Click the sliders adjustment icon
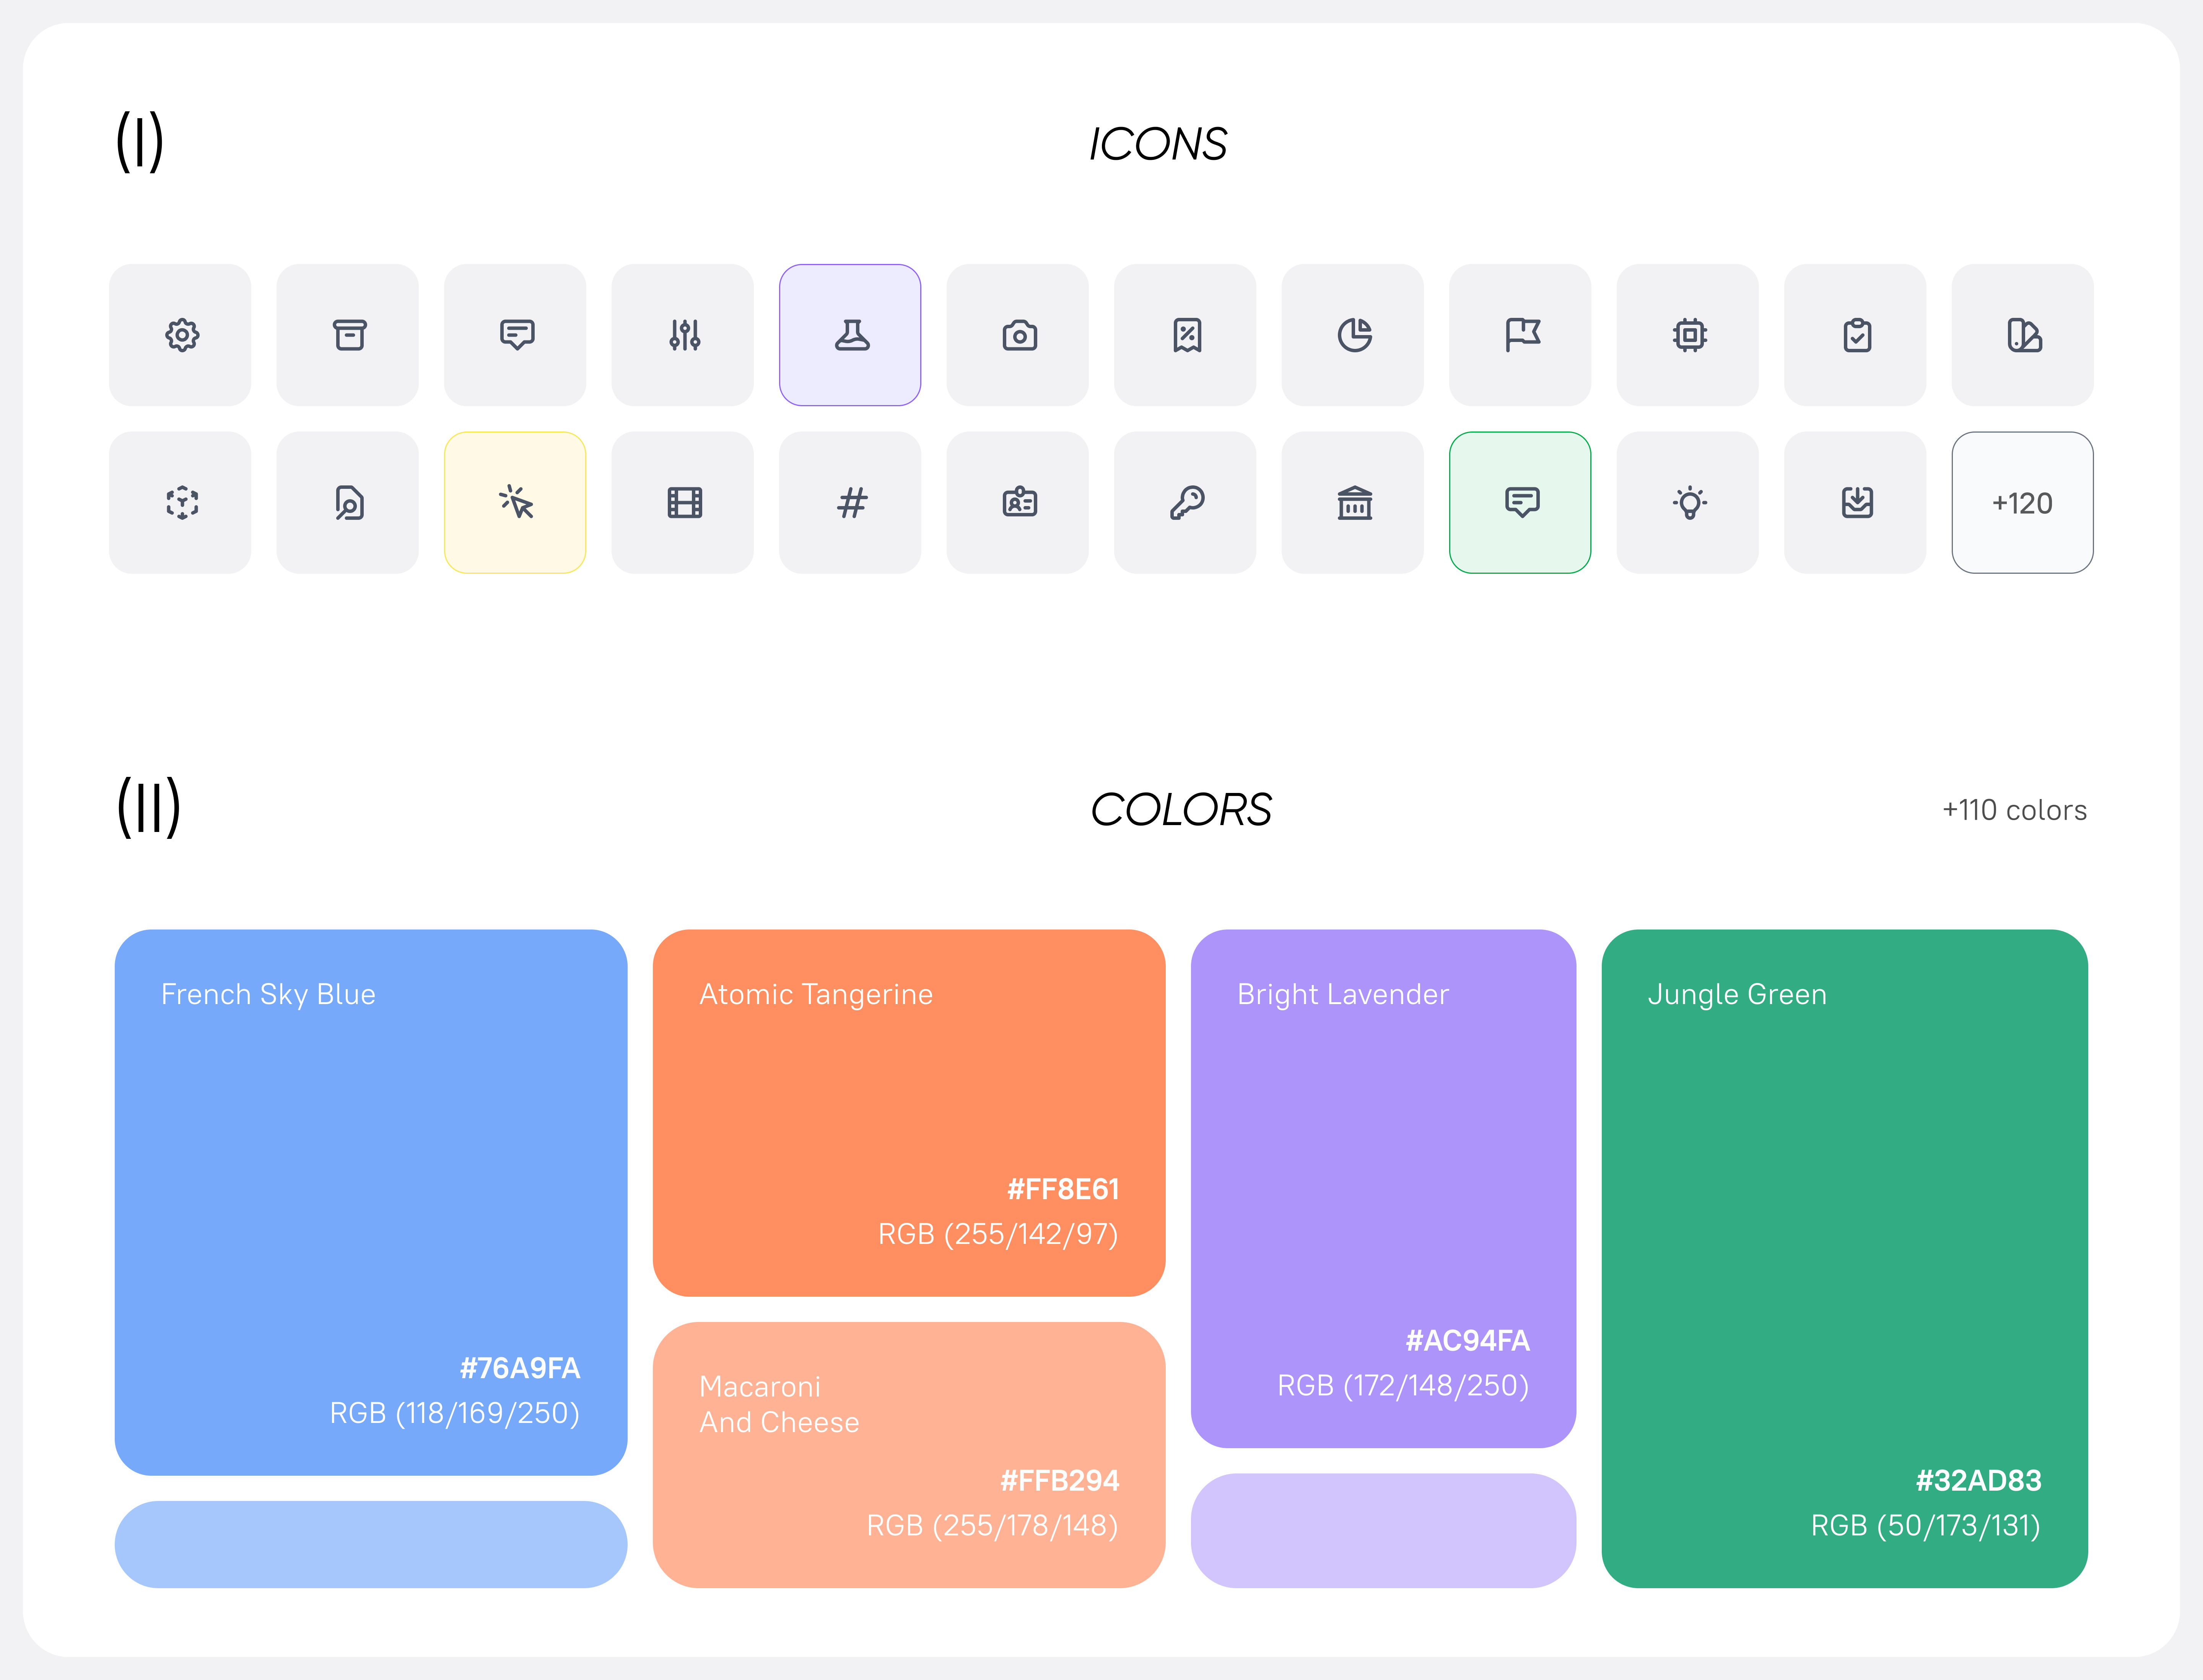2203x1680 pixels. tap(683, 335)
